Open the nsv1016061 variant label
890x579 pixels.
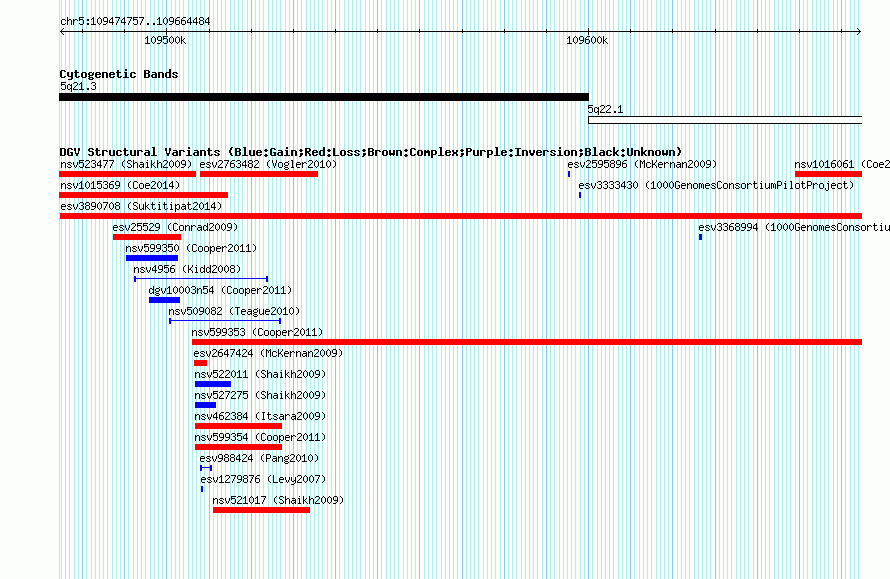tap(842, 164)
